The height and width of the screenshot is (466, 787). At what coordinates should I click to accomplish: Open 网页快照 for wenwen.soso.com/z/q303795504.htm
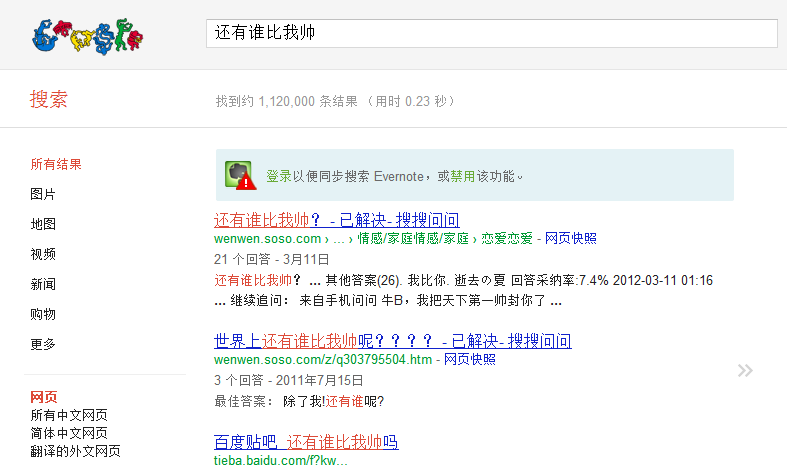coord(470,360)
